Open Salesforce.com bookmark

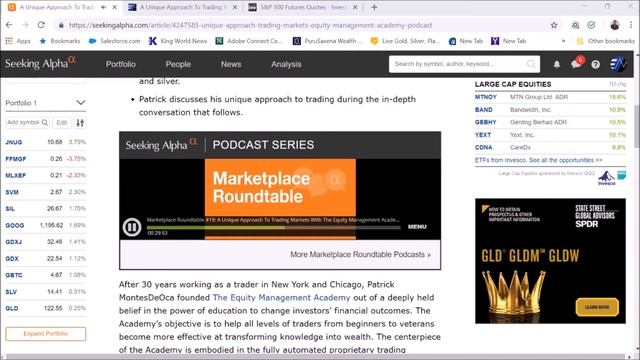click(x=115, y=41)
